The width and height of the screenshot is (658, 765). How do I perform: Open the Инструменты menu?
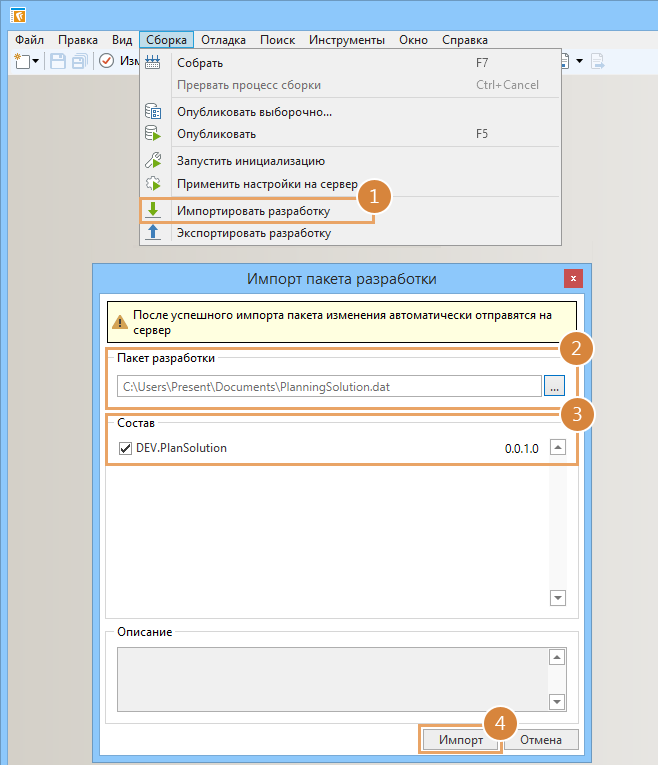pos(346,40)
